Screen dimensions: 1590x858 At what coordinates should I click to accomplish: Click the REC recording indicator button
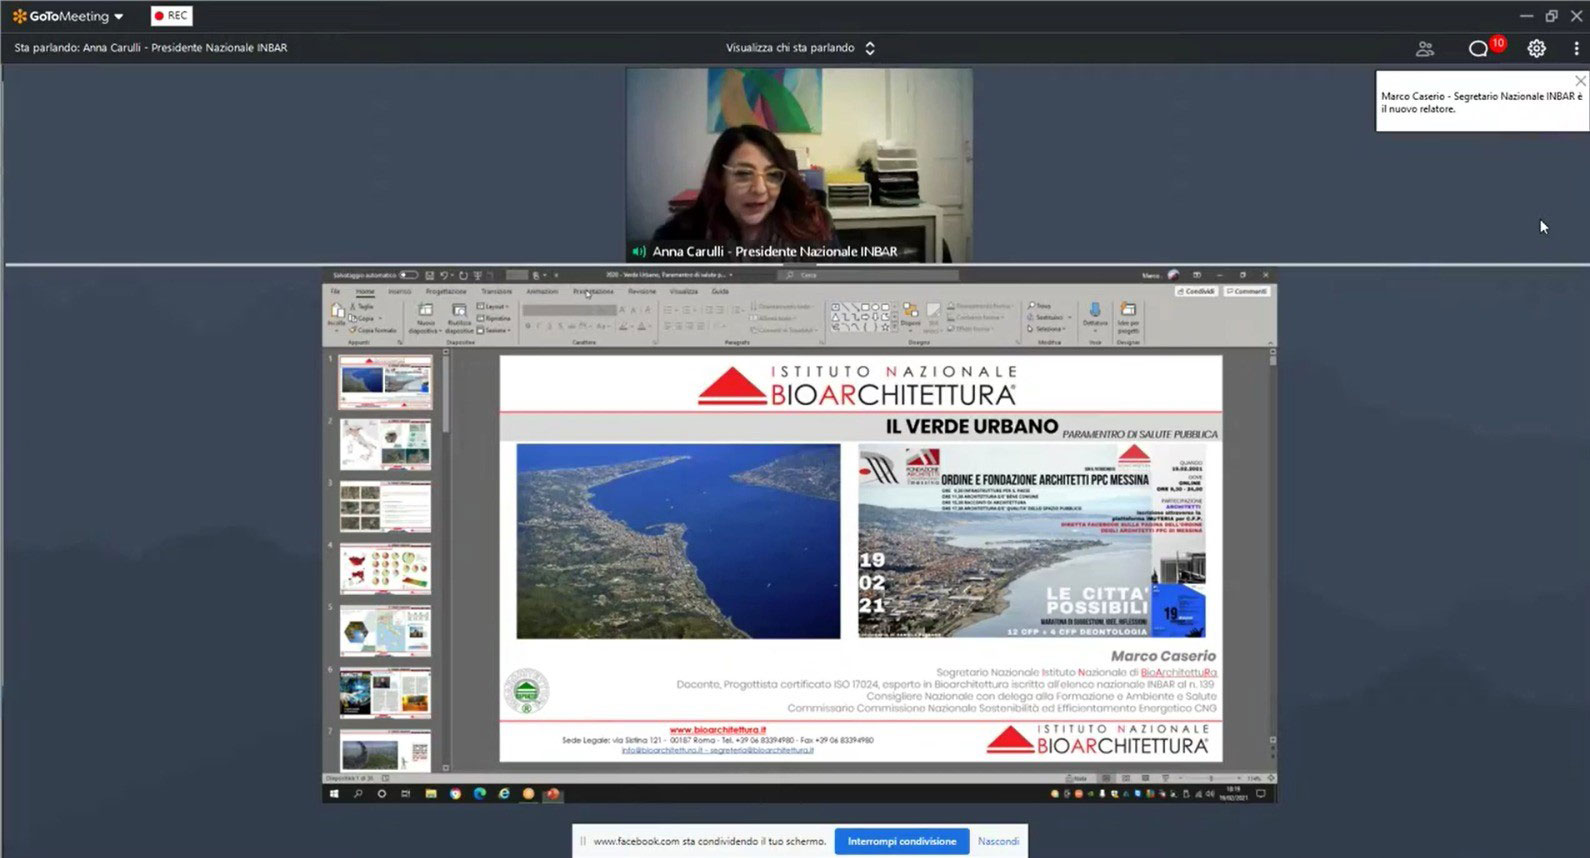171,16
